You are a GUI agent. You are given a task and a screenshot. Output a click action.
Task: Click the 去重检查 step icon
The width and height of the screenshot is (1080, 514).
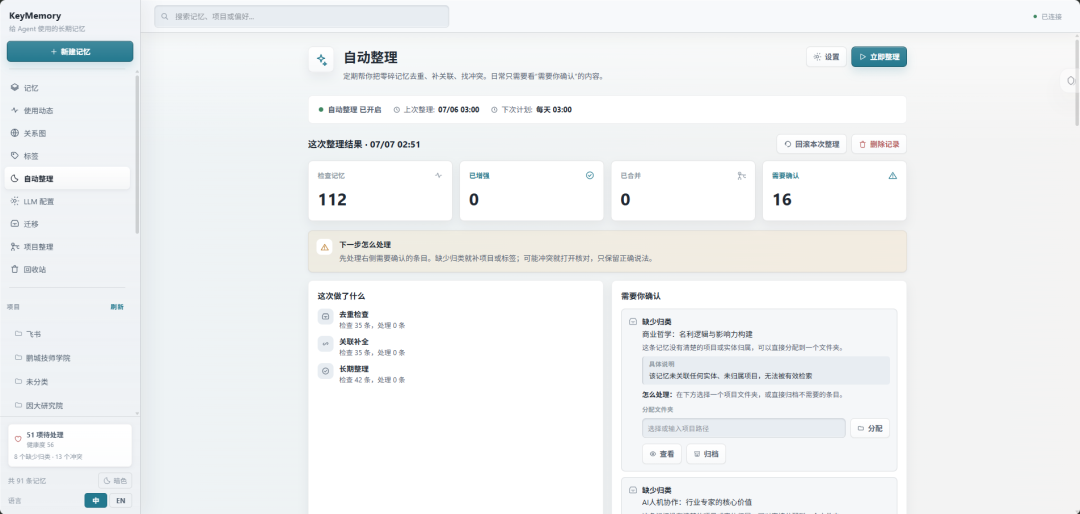tap(325, 316)
